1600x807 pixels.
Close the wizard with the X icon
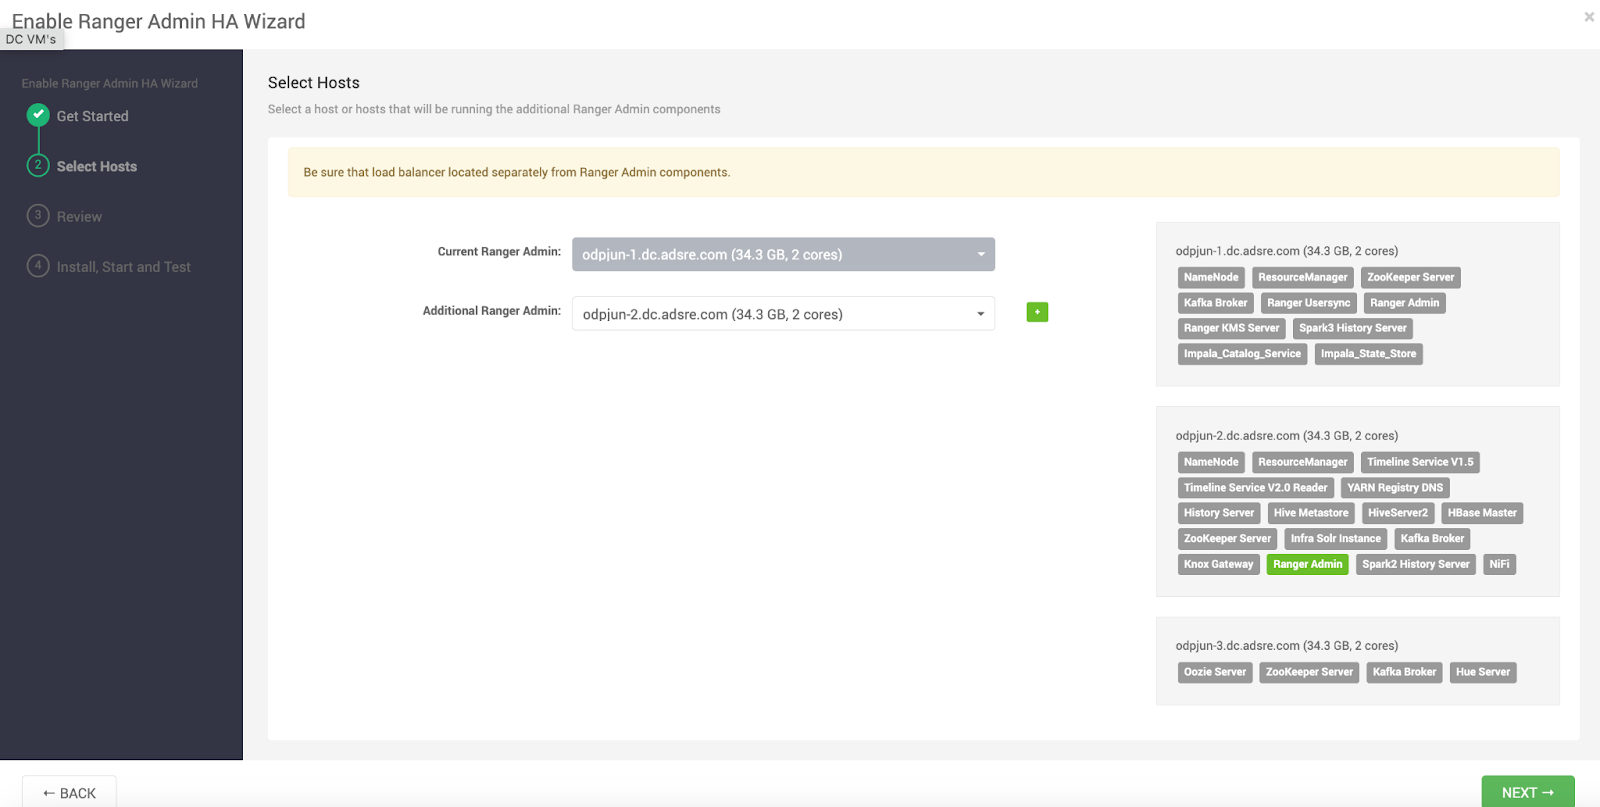tap(1588, 17)
